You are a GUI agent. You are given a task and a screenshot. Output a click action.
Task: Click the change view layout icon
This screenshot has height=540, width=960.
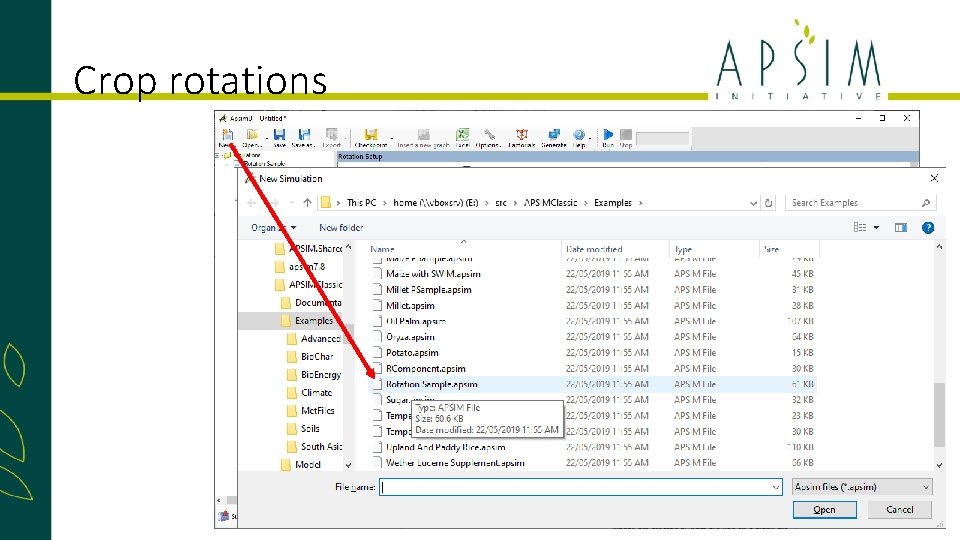pyautogui.click(x=860, y=228)
